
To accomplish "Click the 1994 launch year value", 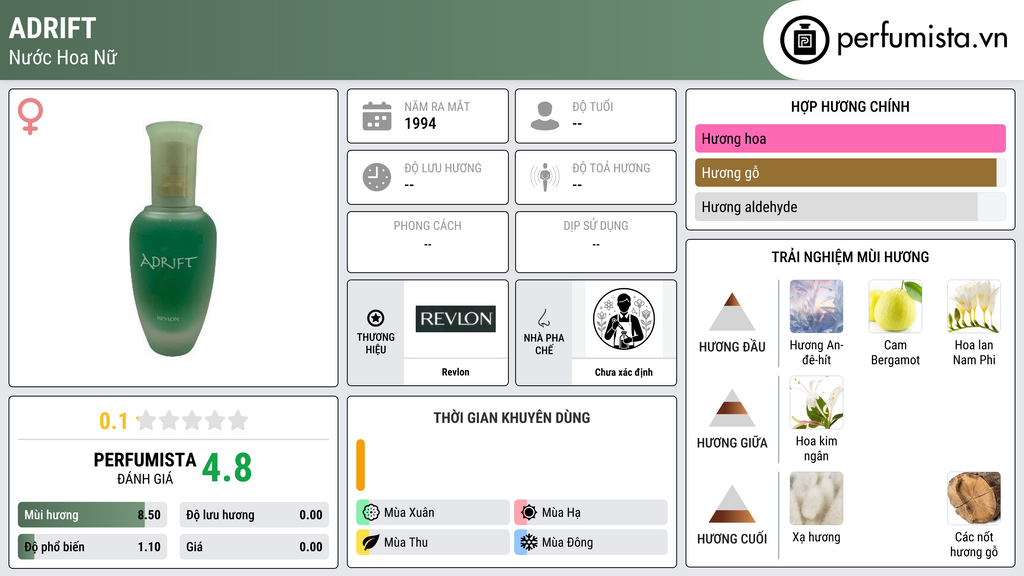I will coord(420,123).
